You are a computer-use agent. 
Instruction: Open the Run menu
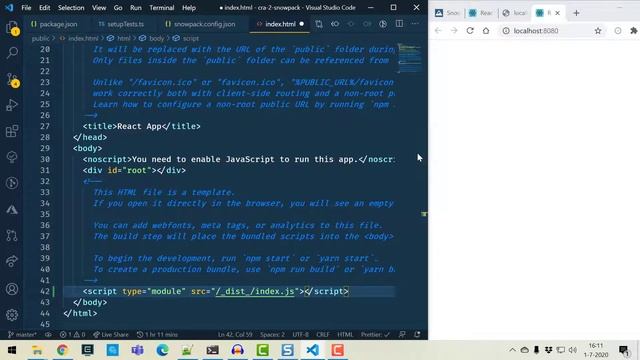tap(136, 8)
